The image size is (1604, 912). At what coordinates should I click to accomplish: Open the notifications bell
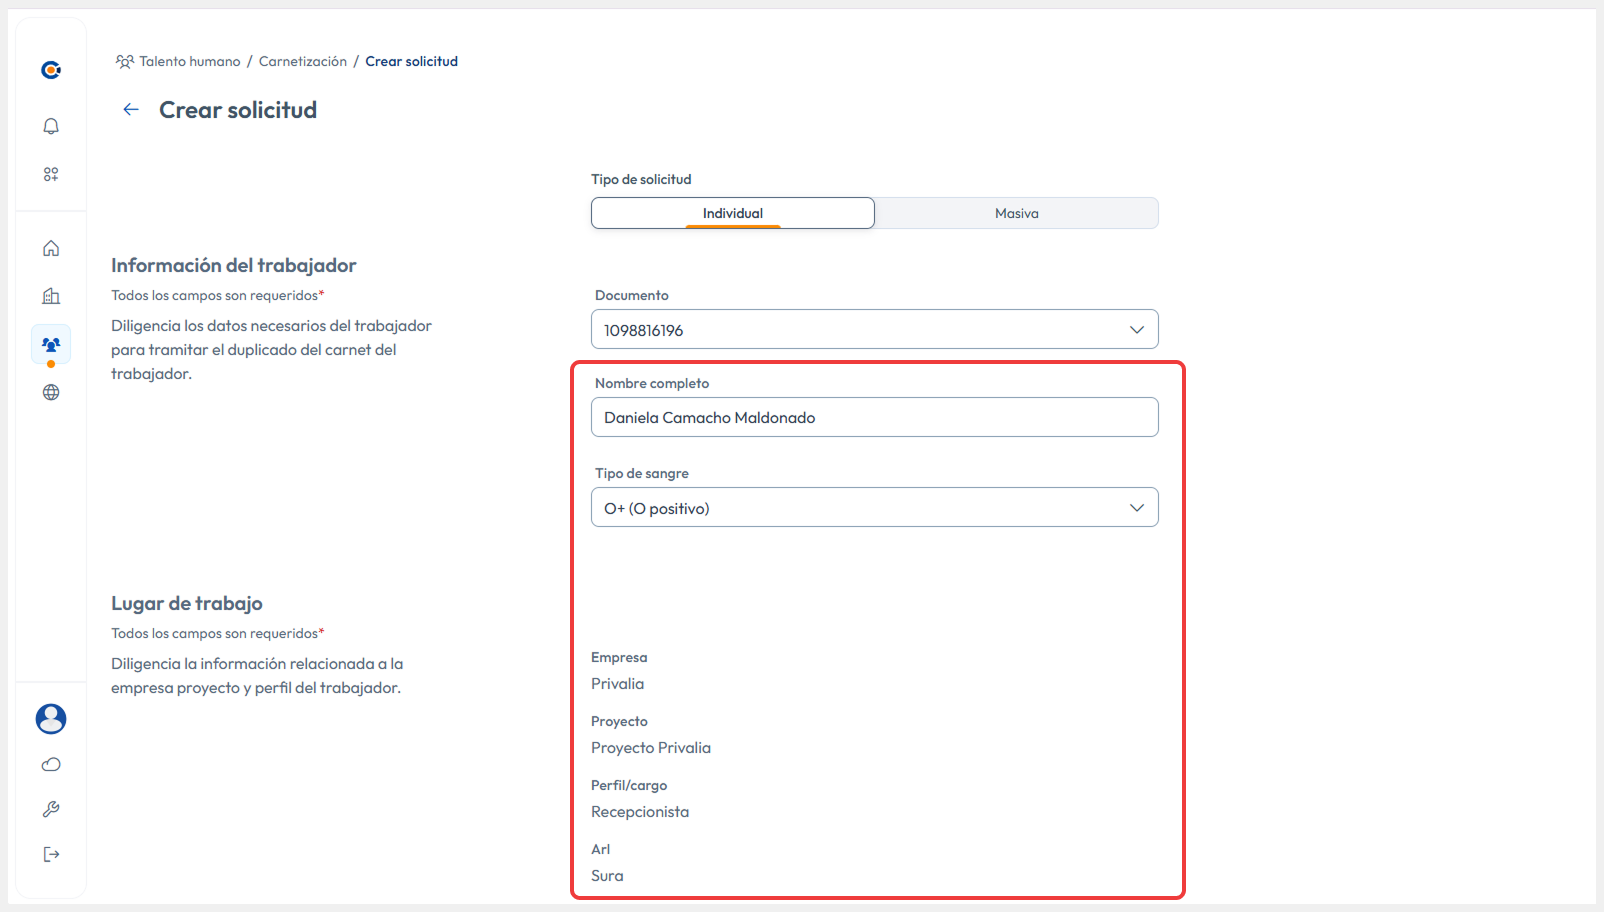(x=50, y=126)
